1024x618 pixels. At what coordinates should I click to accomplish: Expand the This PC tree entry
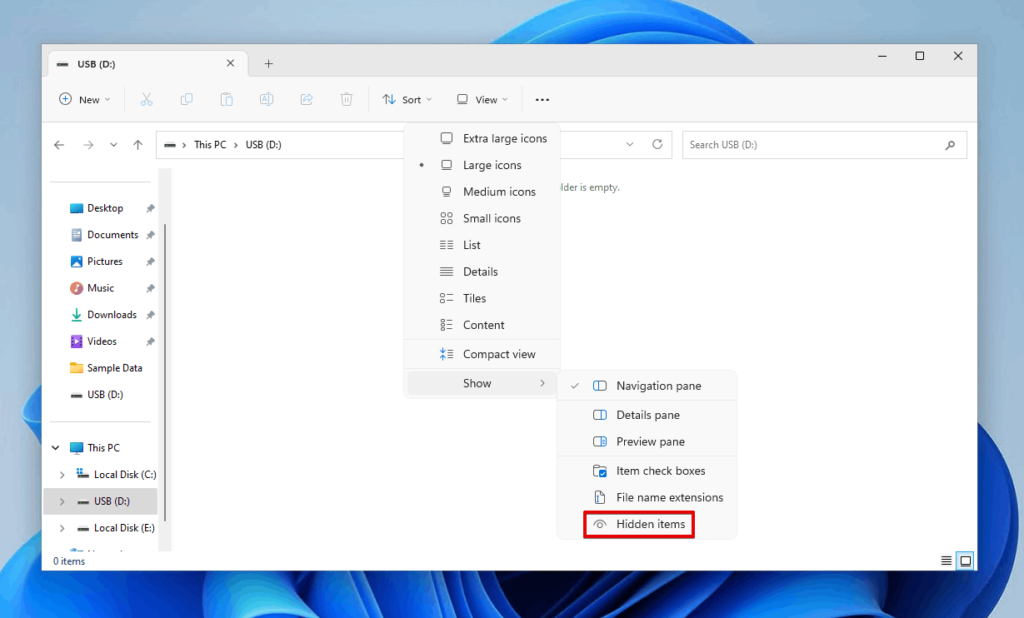point(57,447)
